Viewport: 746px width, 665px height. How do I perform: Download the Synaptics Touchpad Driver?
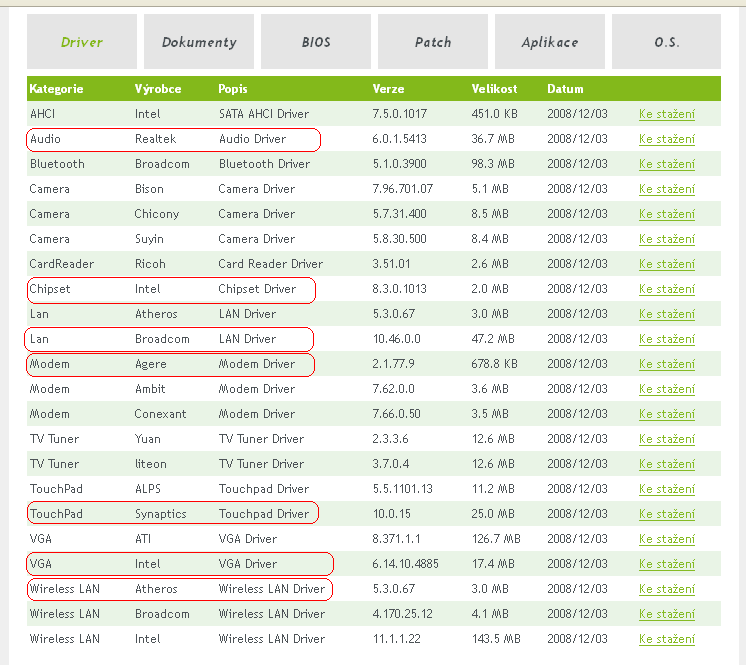click(x=667, y=514)
